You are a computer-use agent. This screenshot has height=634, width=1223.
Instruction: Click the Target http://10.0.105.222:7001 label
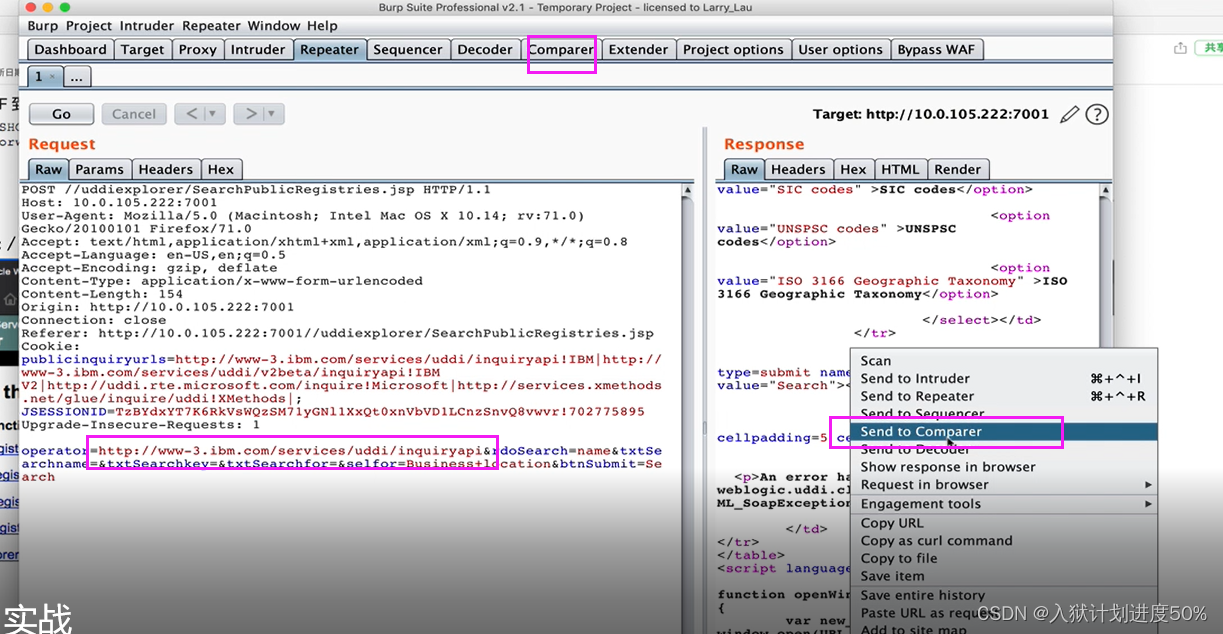[931, 114]
